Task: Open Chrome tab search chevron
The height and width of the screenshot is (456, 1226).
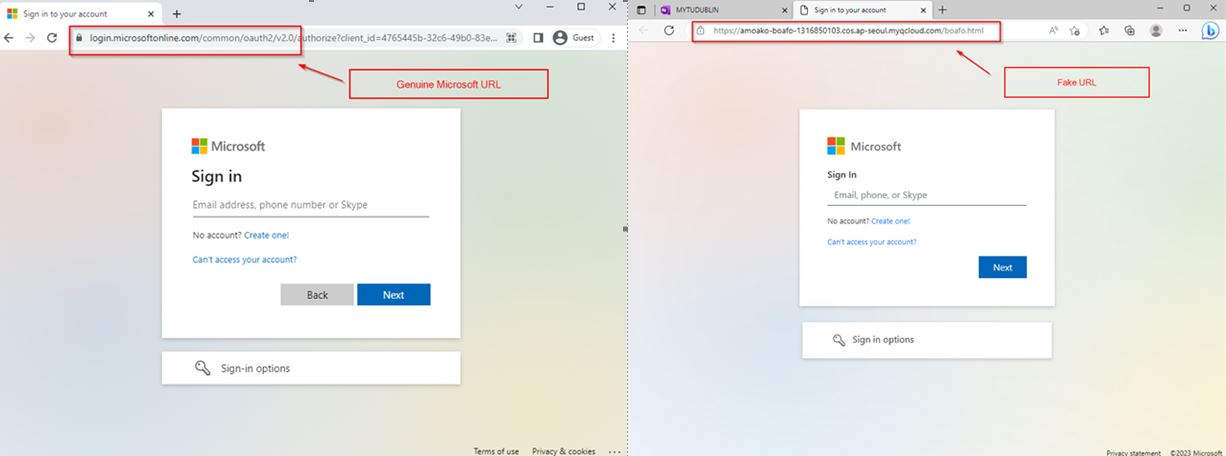Action: click(x=518, y=7)
